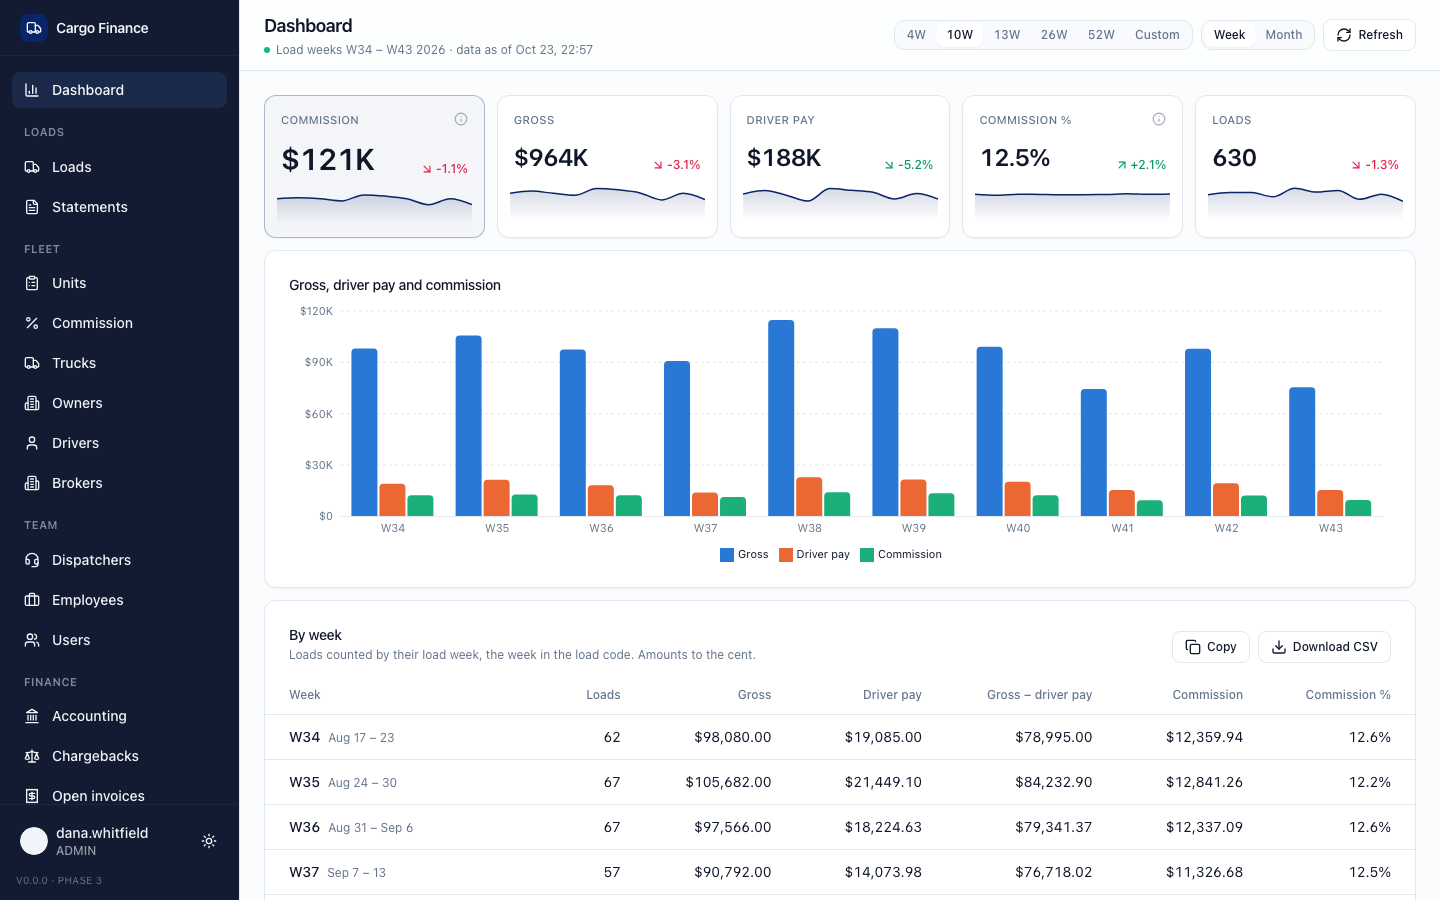Image resolution: width=1440 pixels, height=900 pixels.
Task: Toggle Commission series in chart legend
Action: click(x=901, y=555)
